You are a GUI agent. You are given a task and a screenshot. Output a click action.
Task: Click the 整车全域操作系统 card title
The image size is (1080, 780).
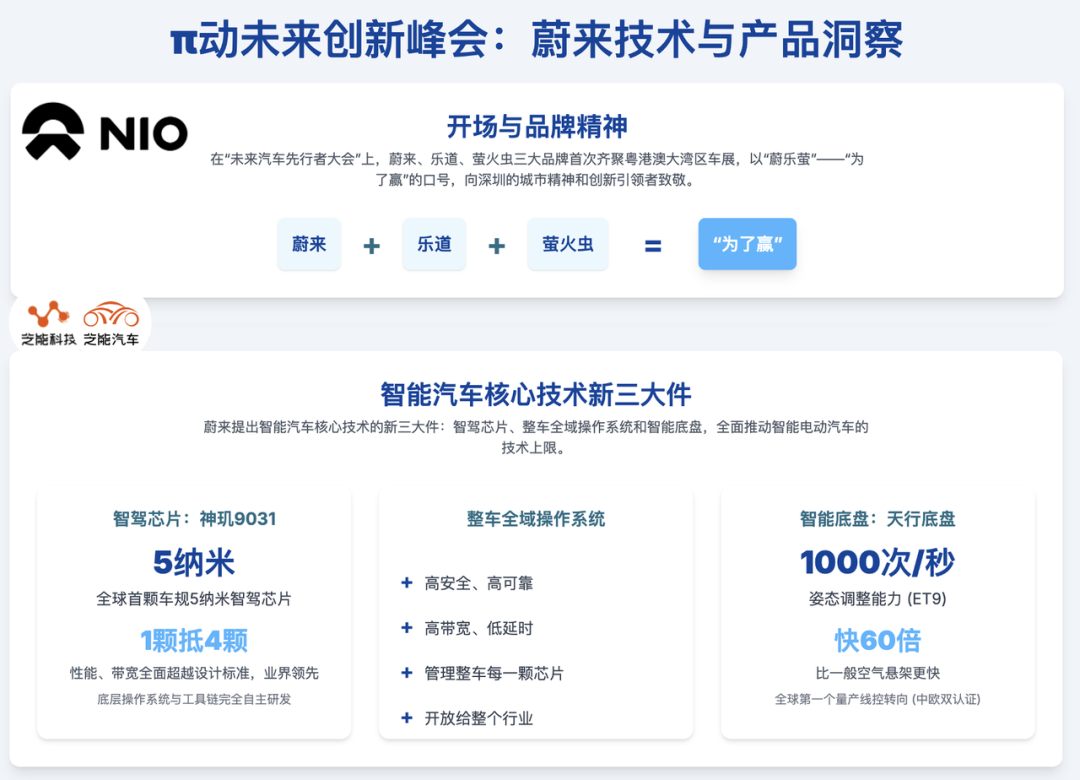coord(536,519)
